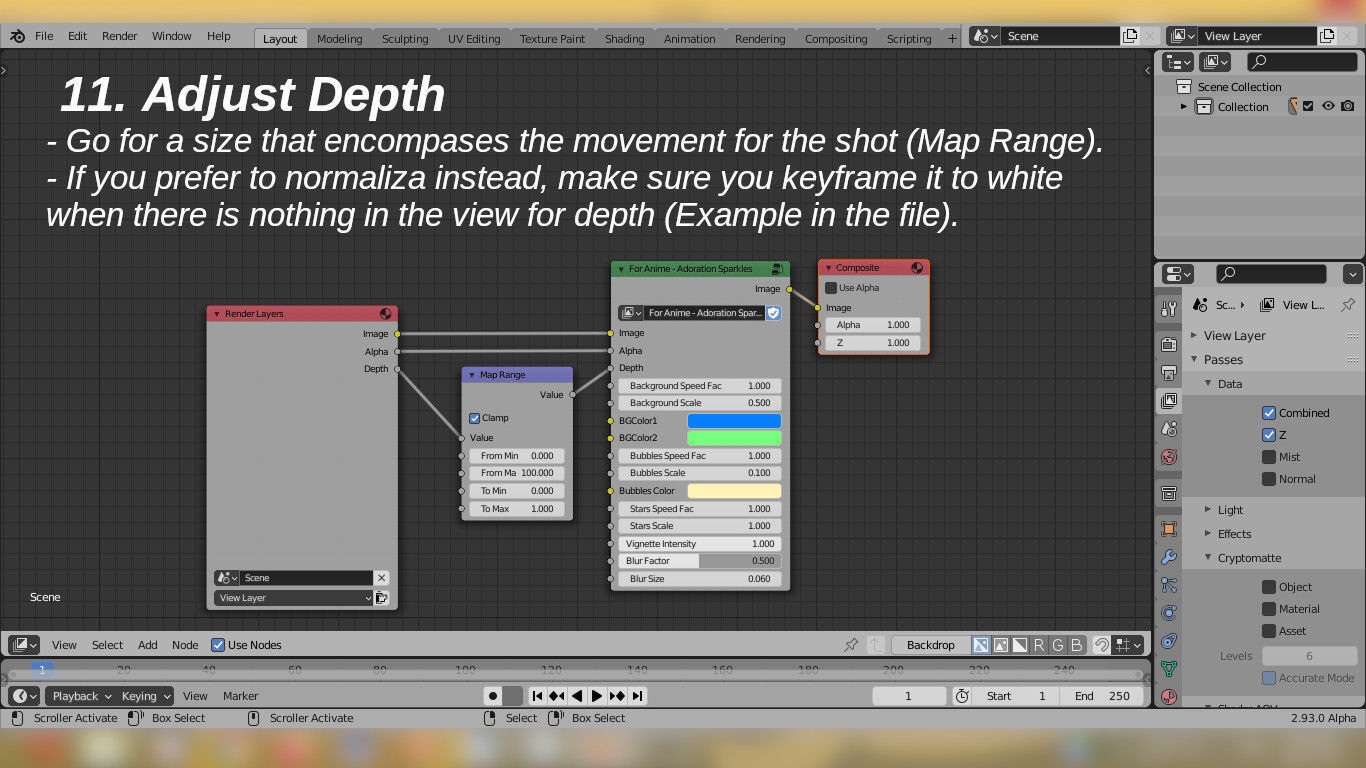Open the View Layer properties tab
1366x768 pixels.
(x=1168, y=401)
